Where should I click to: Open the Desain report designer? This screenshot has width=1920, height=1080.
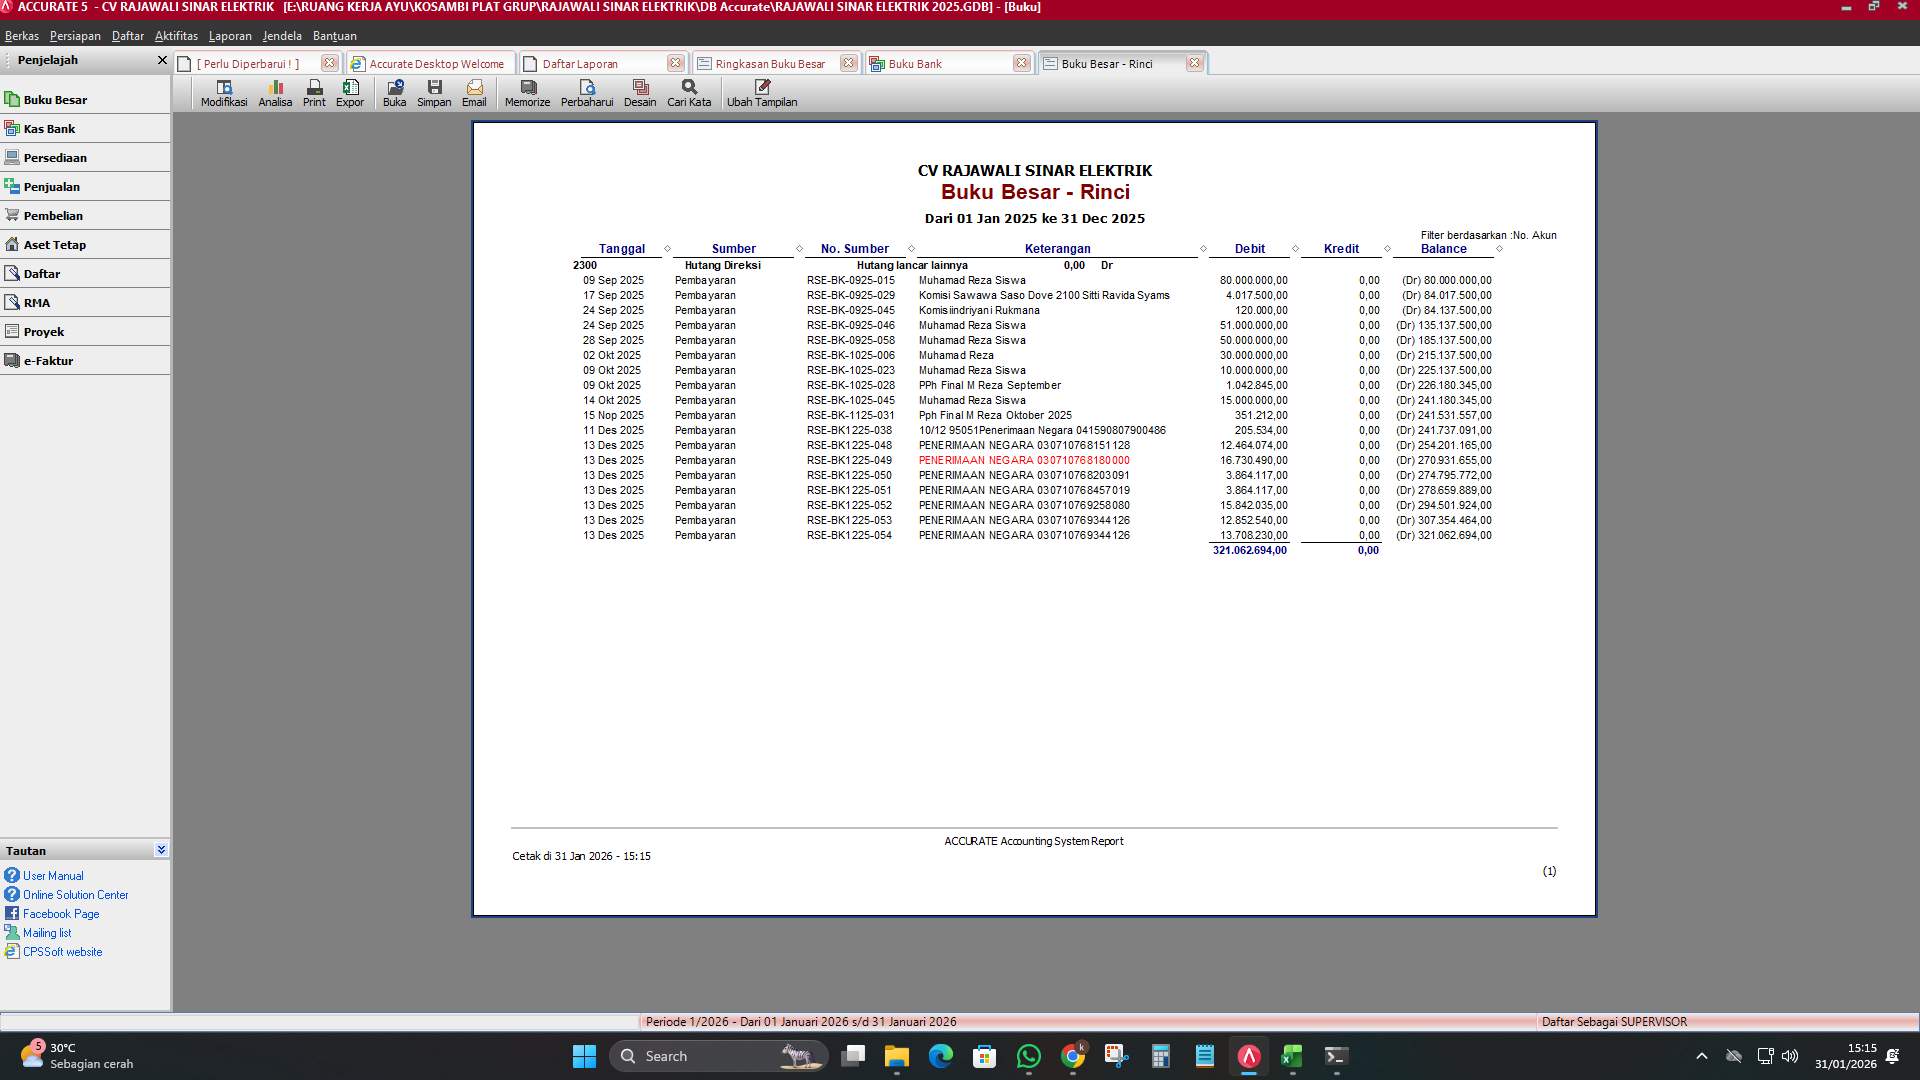[x=640, y=93]
